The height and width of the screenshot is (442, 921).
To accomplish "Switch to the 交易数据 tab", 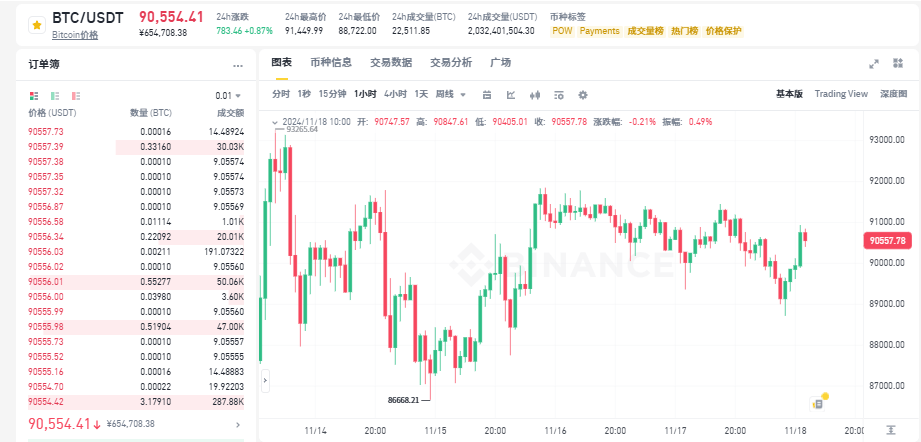I will [x=391, y=63].
